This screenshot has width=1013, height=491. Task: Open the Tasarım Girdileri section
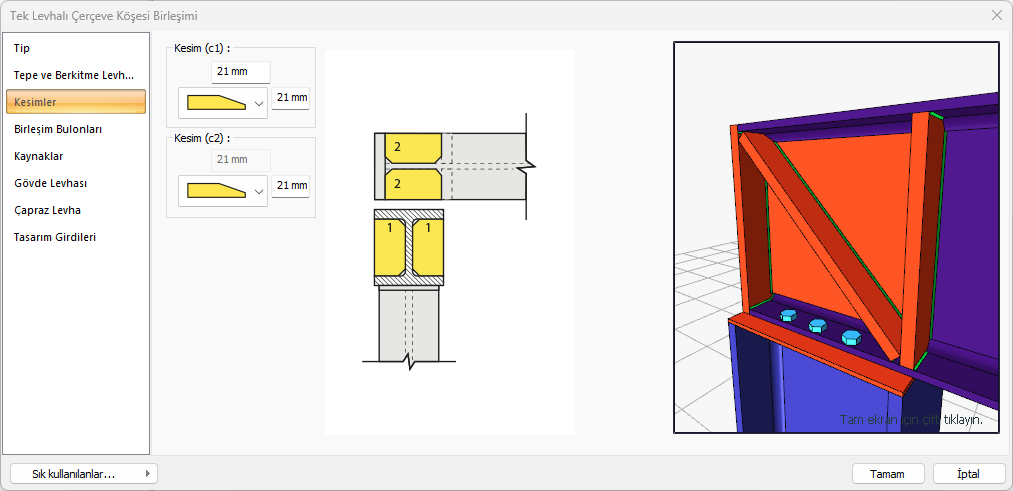[x=76, y=237]
